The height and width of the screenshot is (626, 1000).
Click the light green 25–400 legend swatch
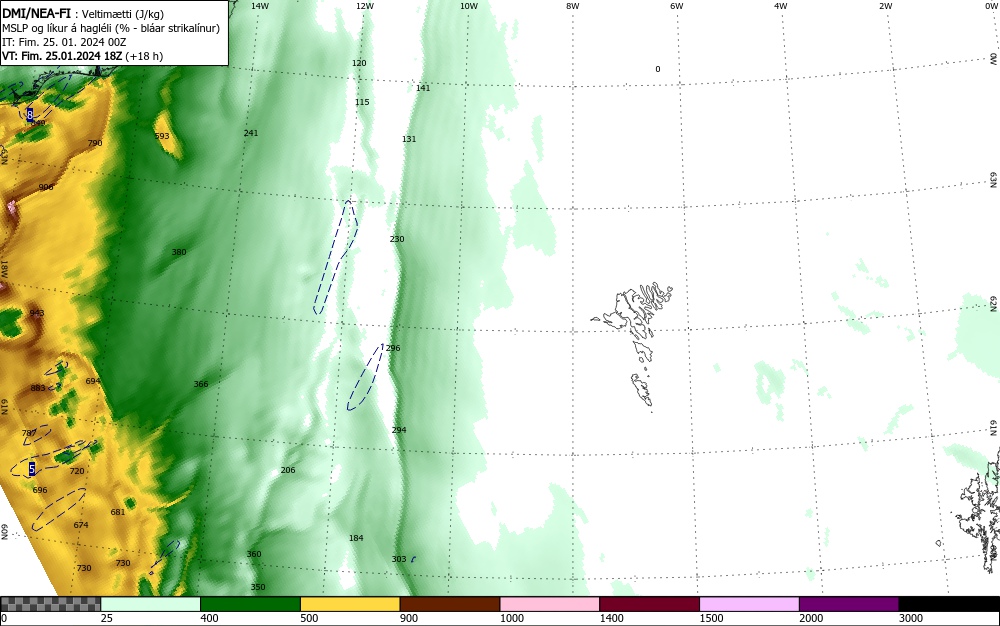tap(150, 604)
